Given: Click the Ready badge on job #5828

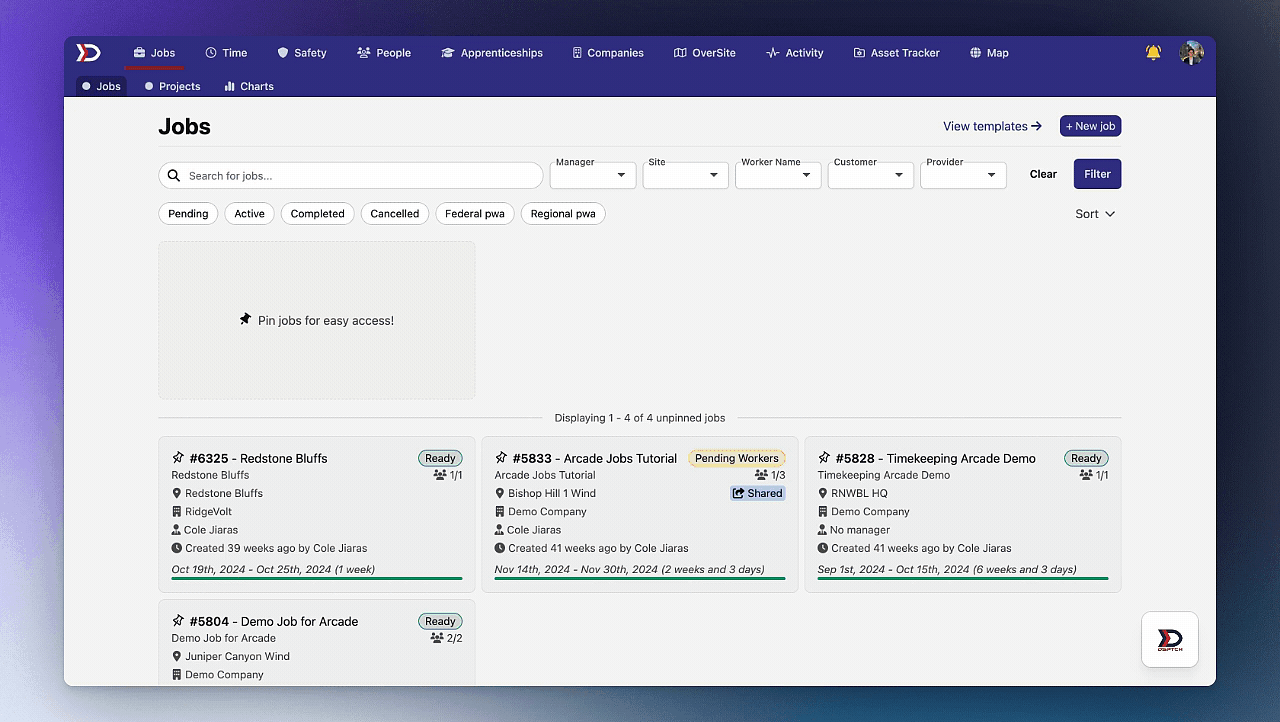Looking at the screenshot, I should [x=1086, y=458].
